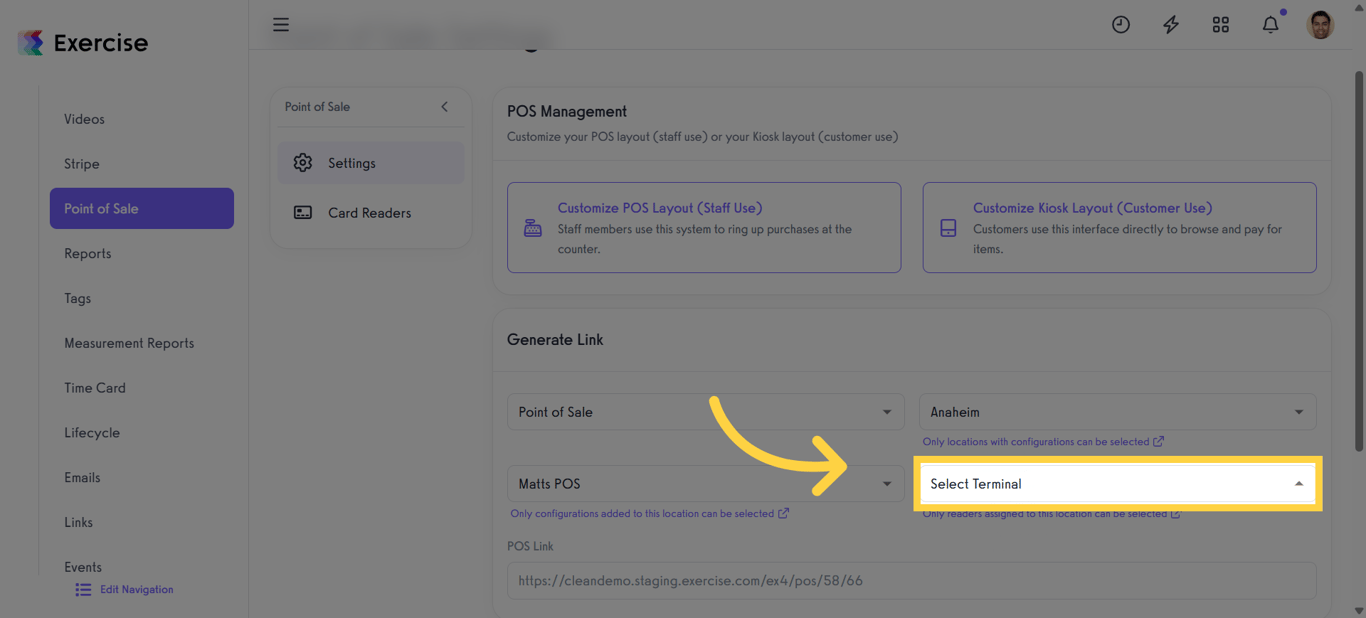The image size is (1366, 618).
Task: Open the lightning bolt quick actions
Action: (x=1170, y=25)
